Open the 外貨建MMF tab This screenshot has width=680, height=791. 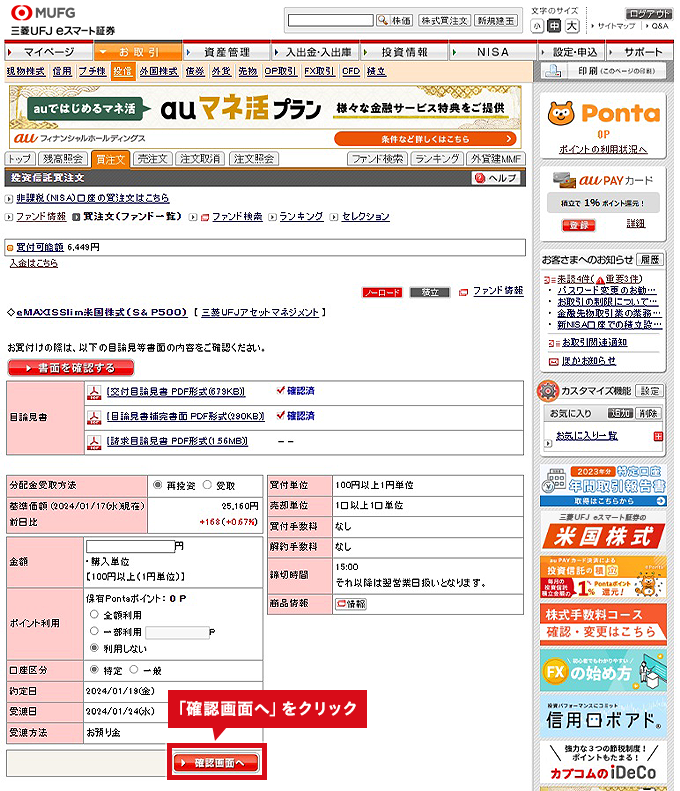(x=496, y=159)
